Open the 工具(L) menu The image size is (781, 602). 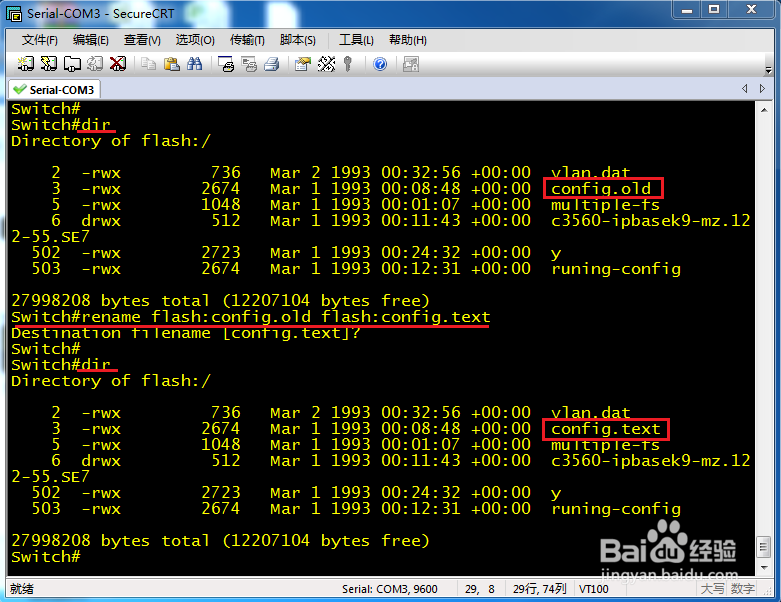click(x=356, y=40)
